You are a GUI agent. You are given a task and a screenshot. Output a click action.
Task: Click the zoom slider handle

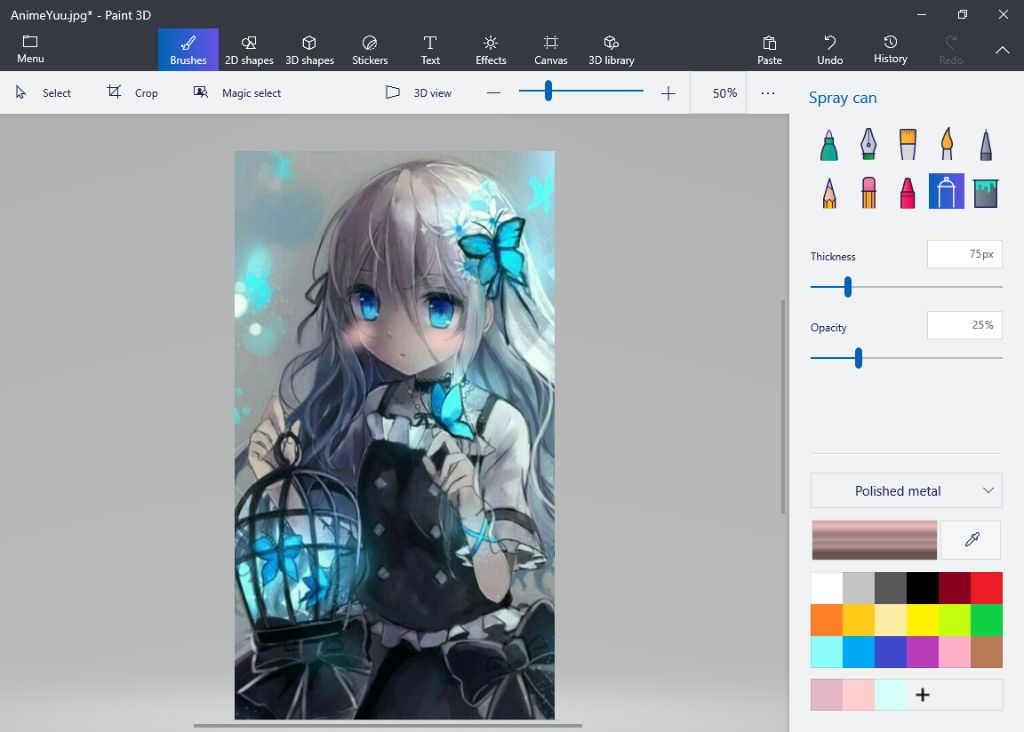pos(549,91)
